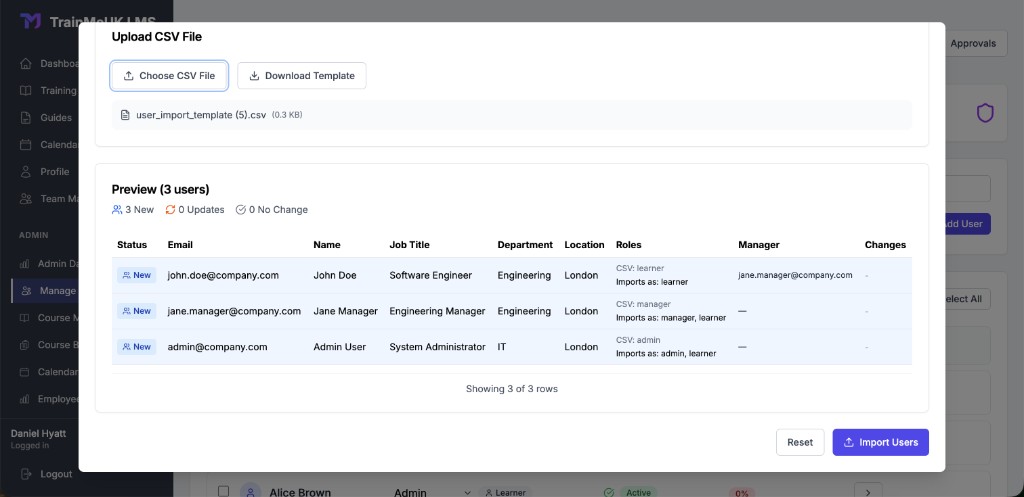1024x497 pixels.
Task: Click the Team Management people icon
Action: click(x=25, y=198)
